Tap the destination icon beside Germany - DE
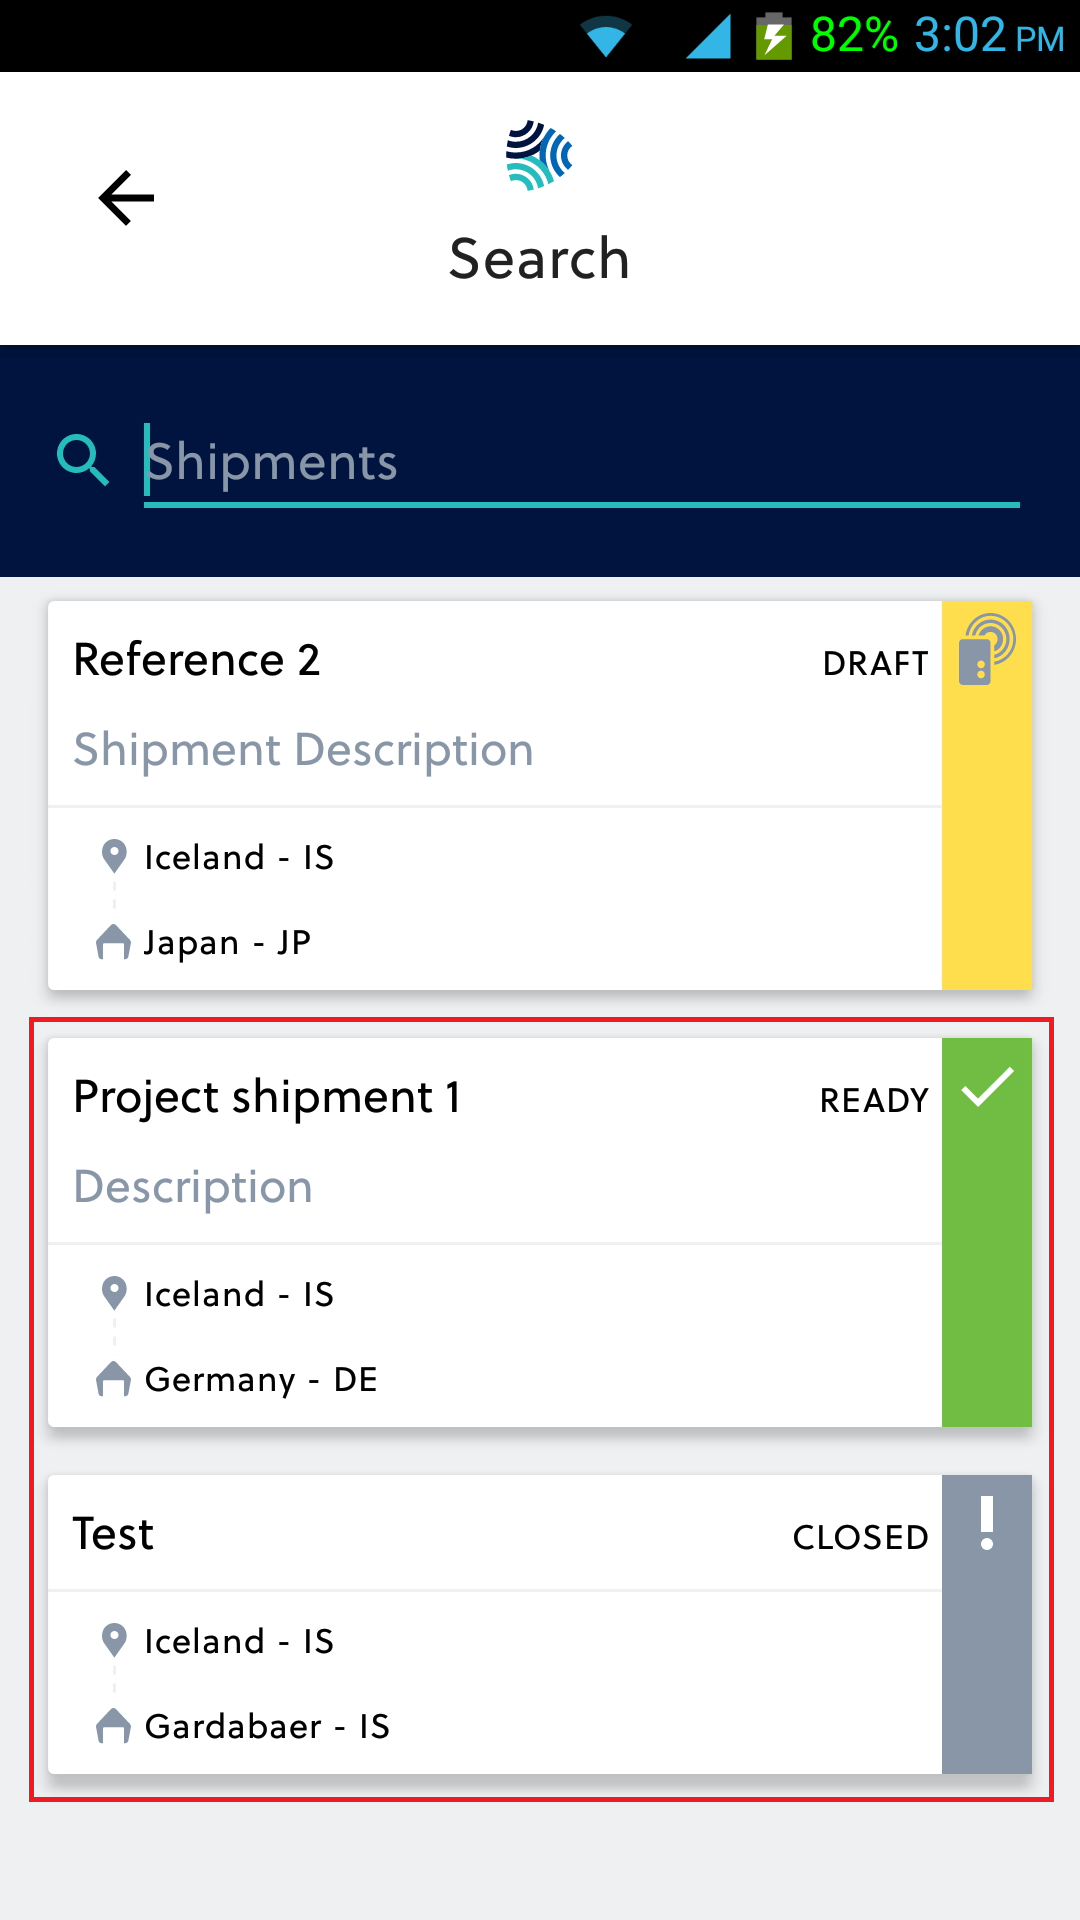Viewport: 1080px width, 1920px height. (113, 1379)
